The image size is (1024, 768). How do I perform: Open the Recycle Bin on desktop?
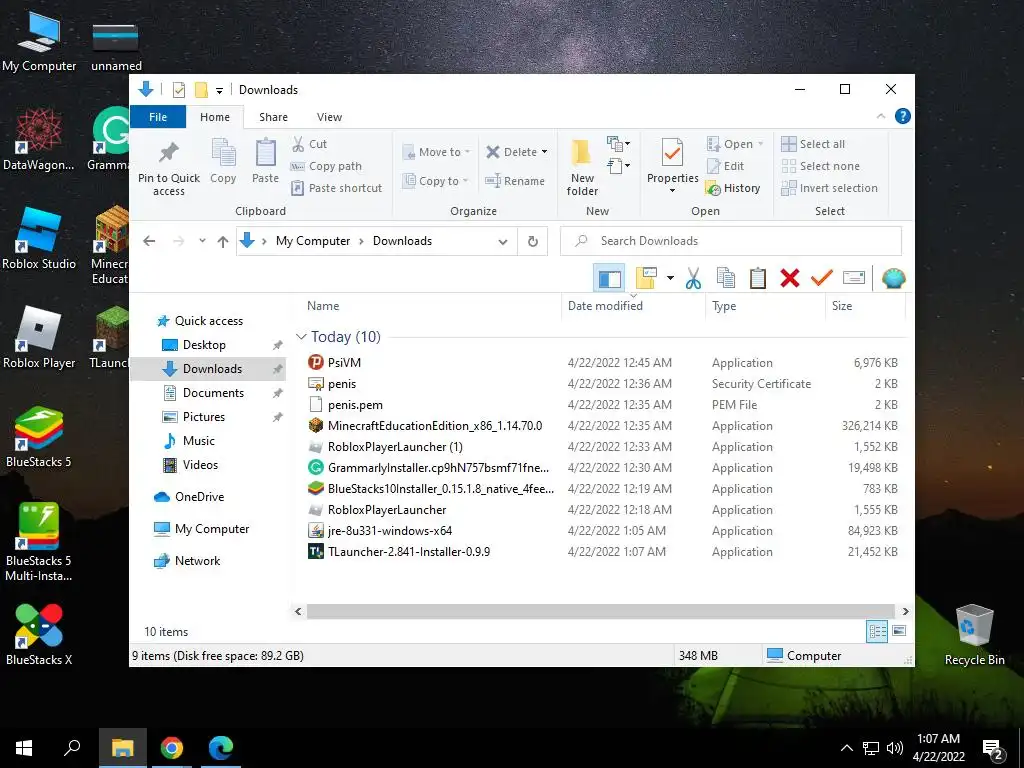974,635
